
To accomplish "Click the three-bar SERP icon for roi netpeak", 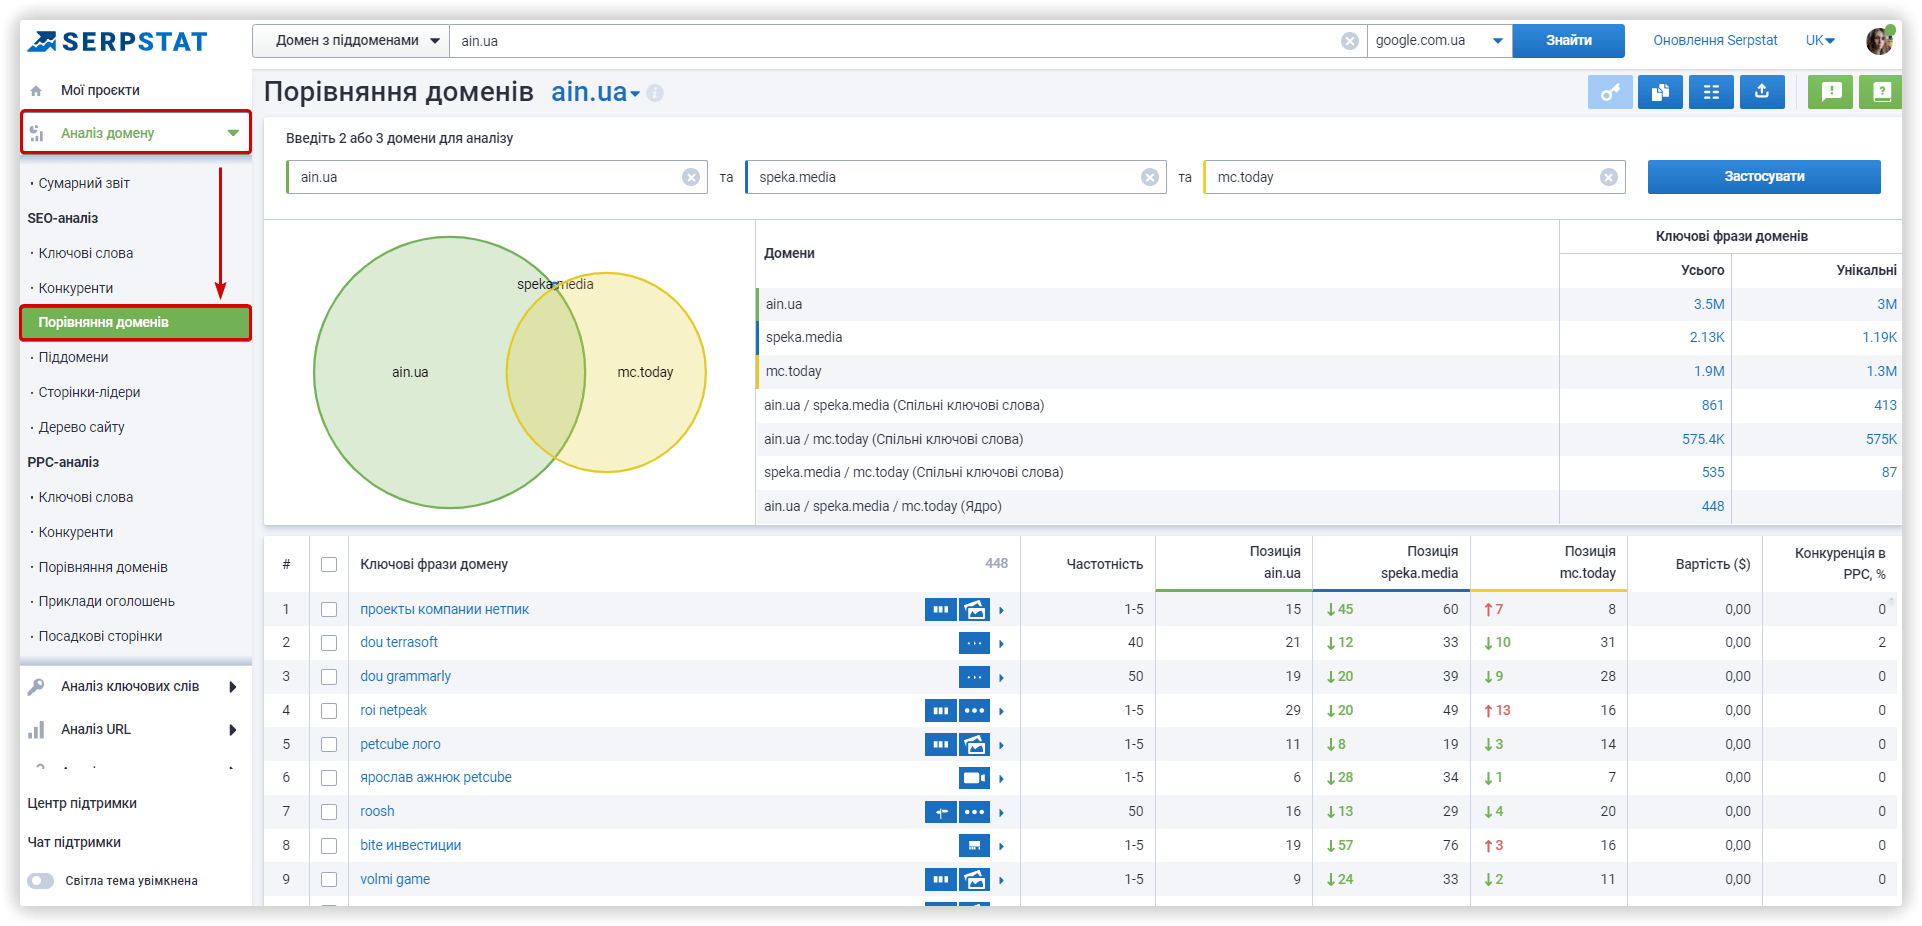I will [x=941, y=711].
